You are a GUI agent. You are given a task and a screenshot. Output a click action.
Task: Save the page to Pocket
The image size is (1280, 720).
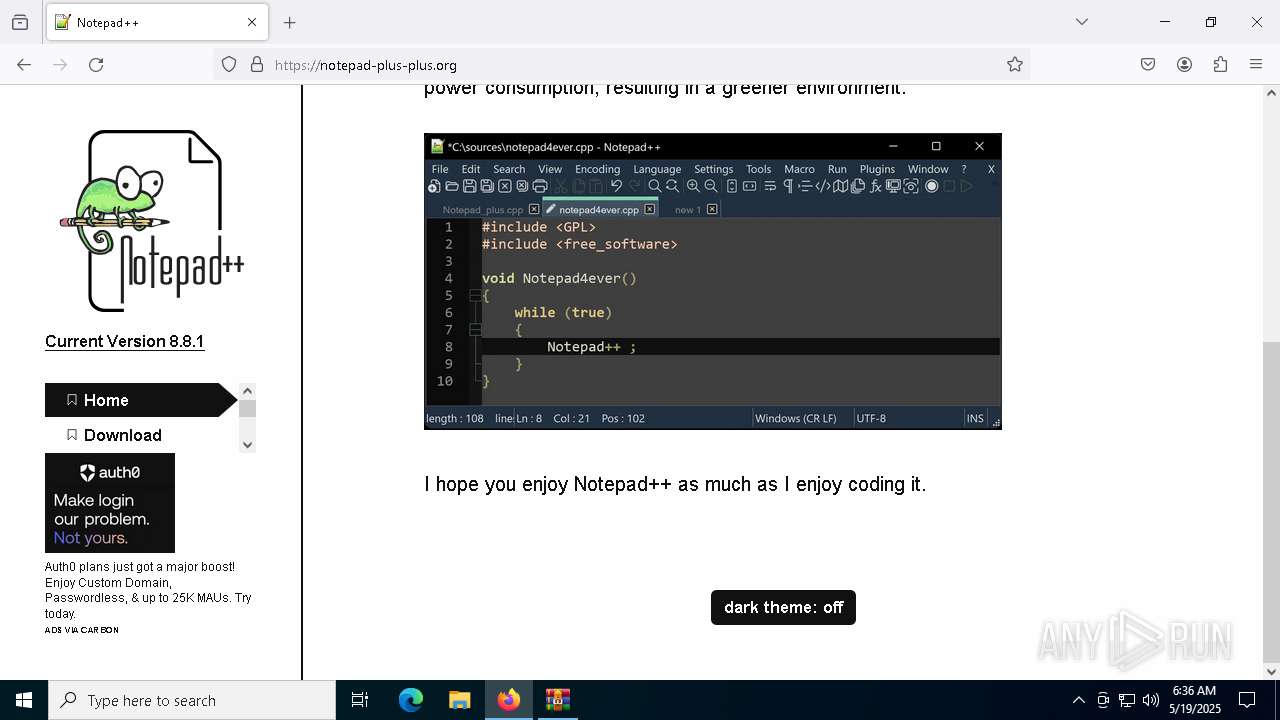[1148, 64]
